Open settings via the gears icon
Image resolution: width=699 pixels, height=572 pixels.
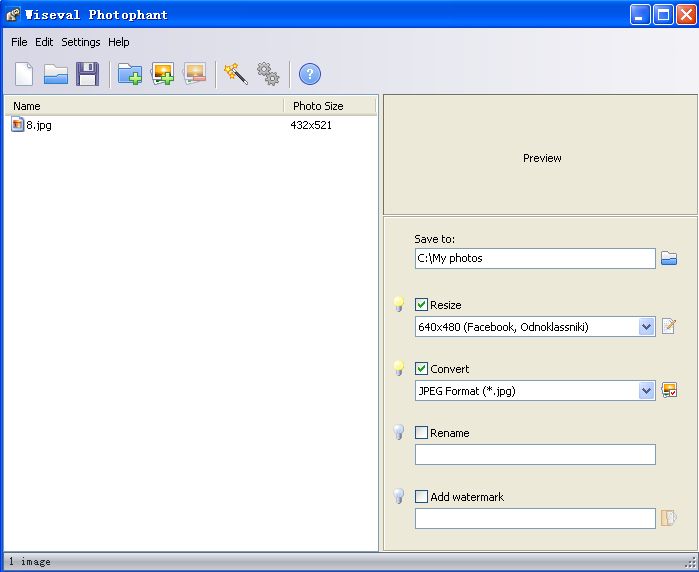(268, 74)
